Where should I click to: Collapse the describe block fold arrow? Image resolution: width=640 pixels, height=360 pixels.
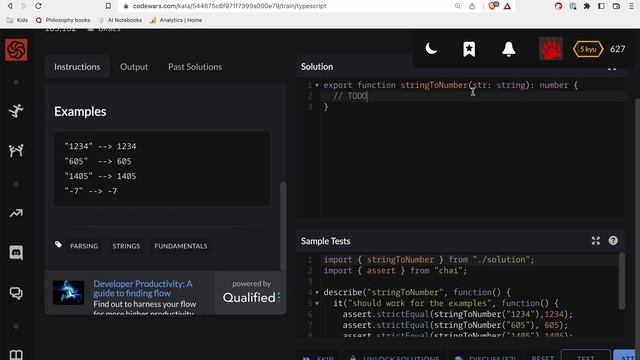pyautogui.click(x=317, y=293)
